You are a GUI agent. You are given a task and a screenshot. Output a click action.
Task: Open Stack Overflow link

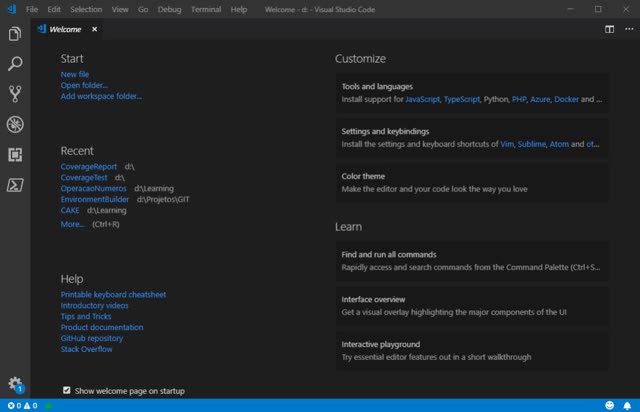[87, 349]
